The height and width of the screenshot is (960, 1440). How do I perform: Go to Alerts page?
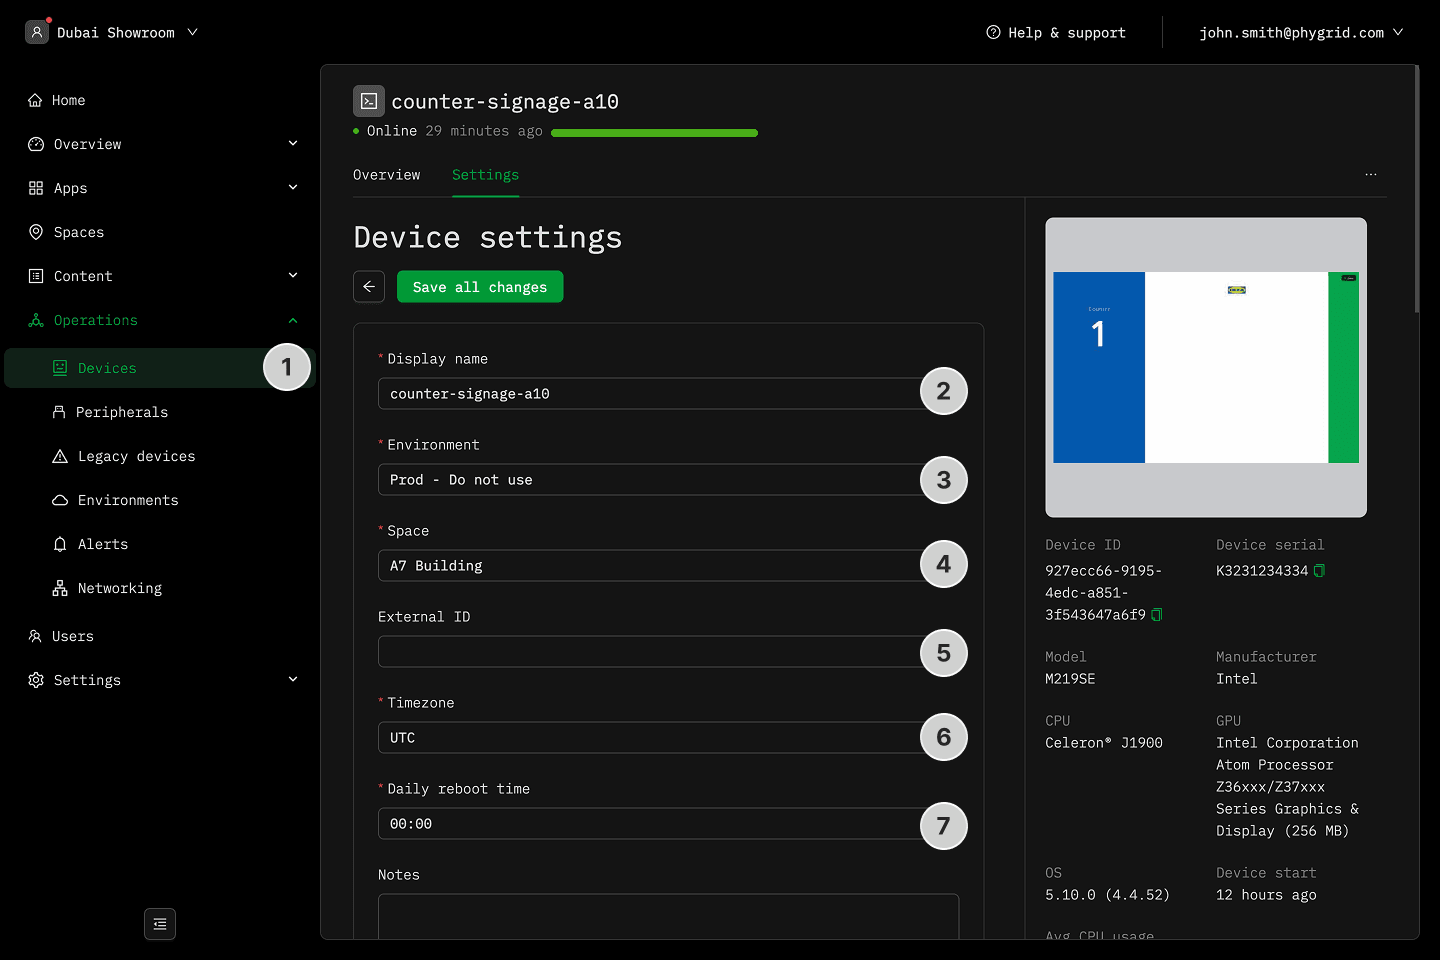[x=102, y=544]
